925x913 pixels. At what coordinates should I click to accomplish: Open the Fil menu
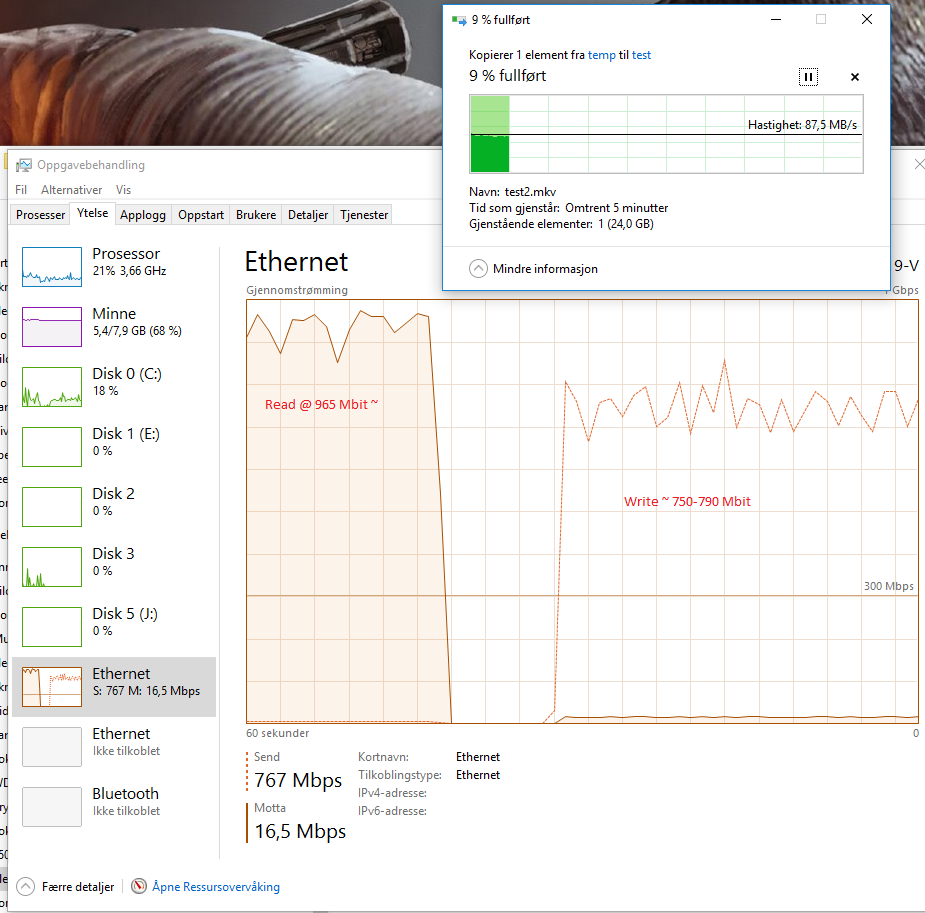tap(21, 190)
